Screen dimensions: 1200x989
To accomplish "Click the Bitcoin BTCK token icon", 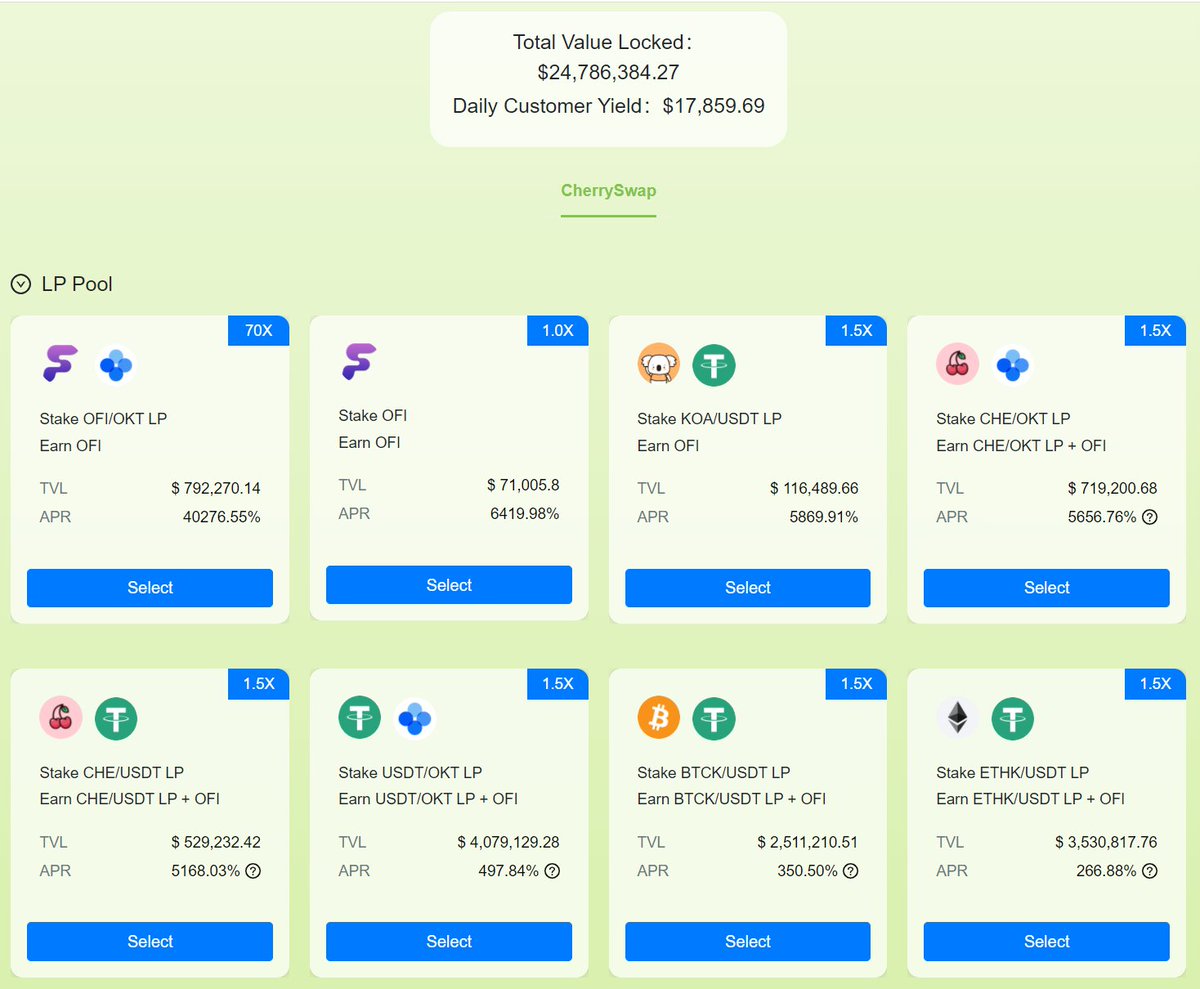I will [x=658, y=718].
